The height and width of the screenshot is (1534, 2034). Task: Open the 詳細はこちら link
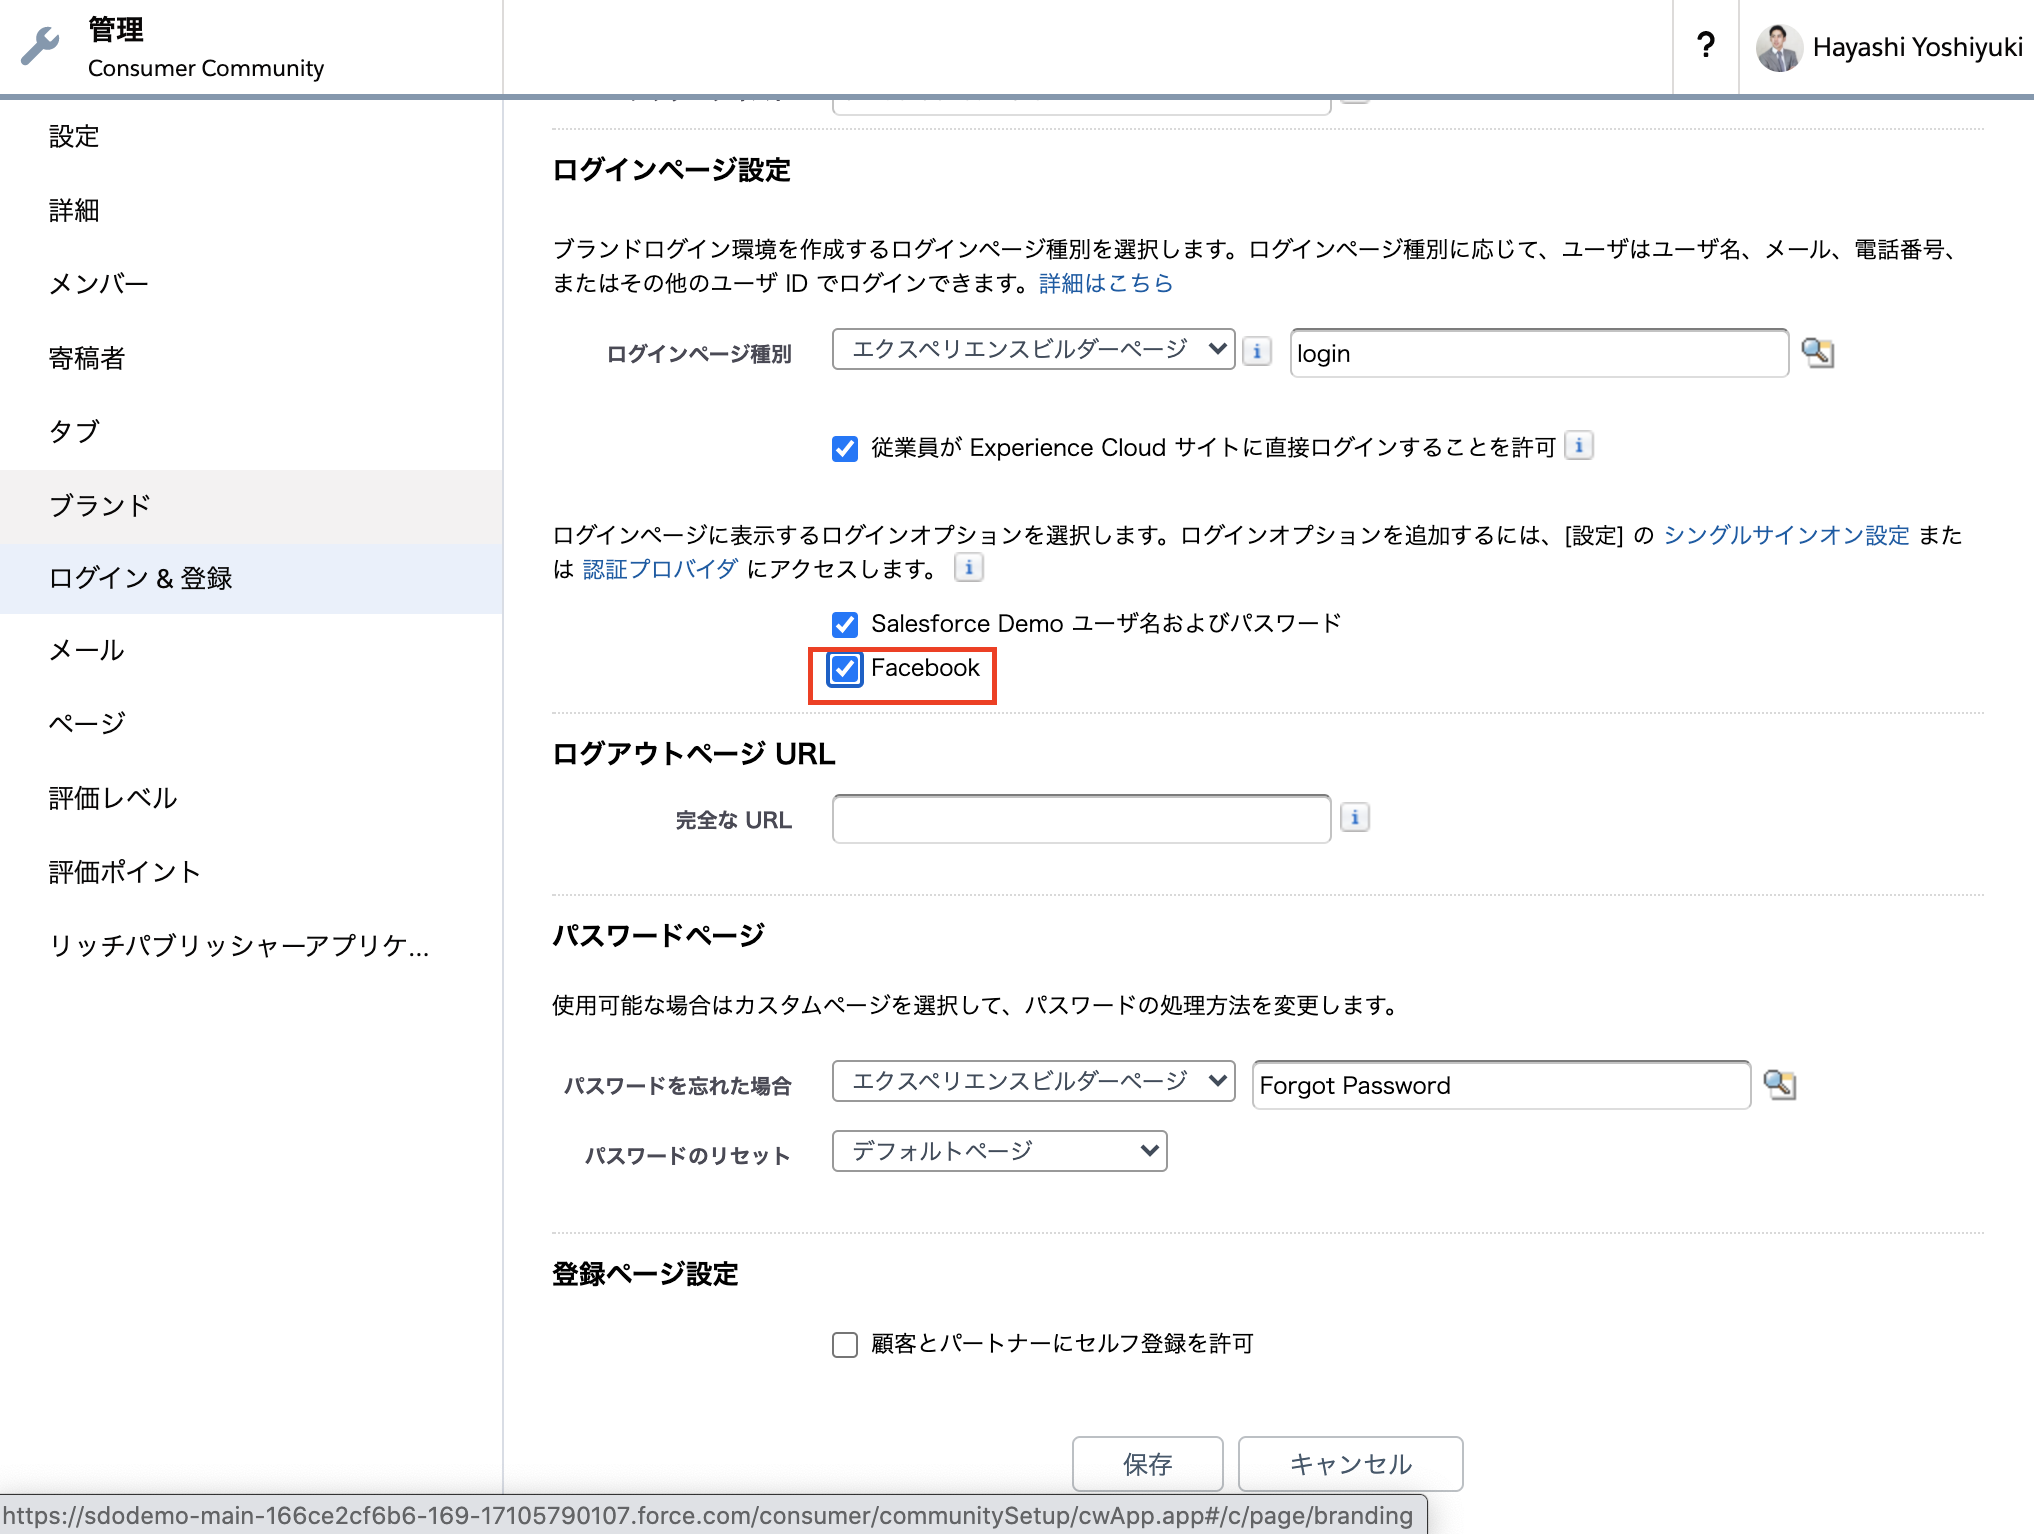[1105, 284]
